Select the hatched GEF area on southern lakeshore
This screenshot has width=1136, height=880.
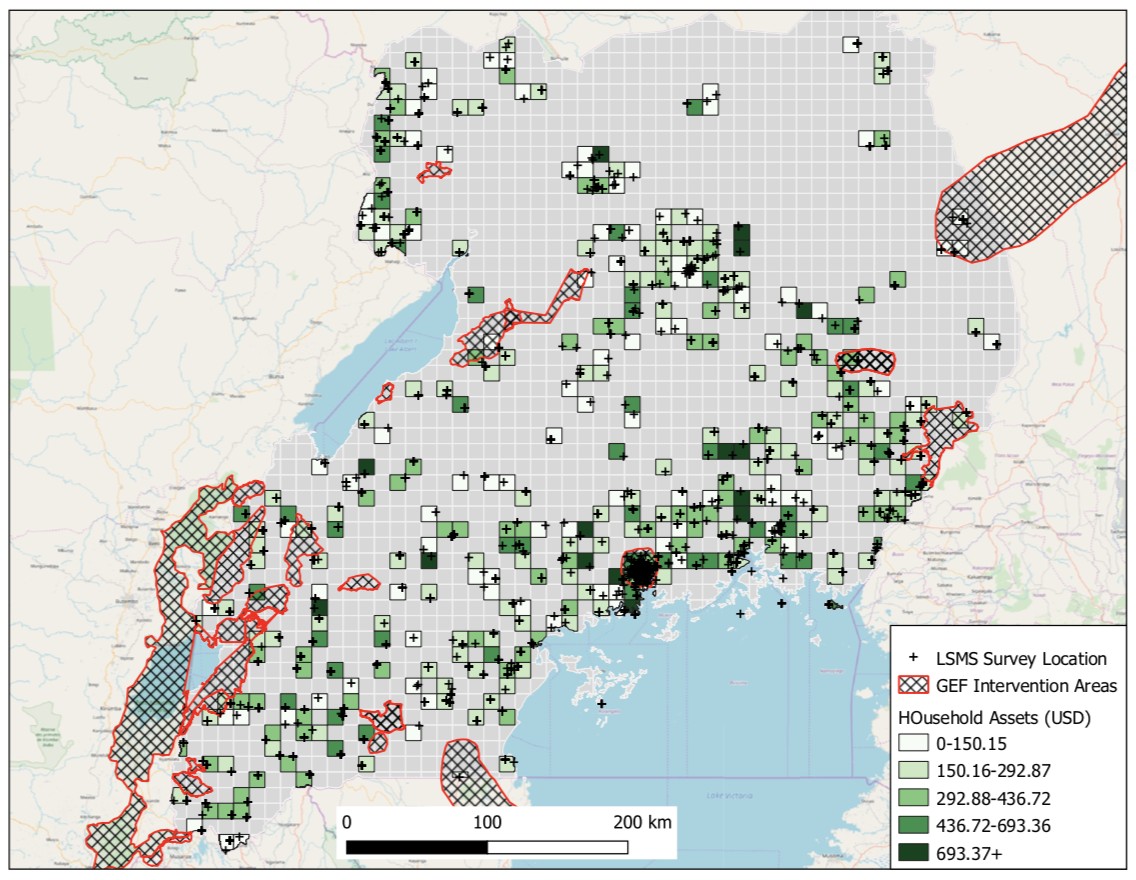[468, 771]
